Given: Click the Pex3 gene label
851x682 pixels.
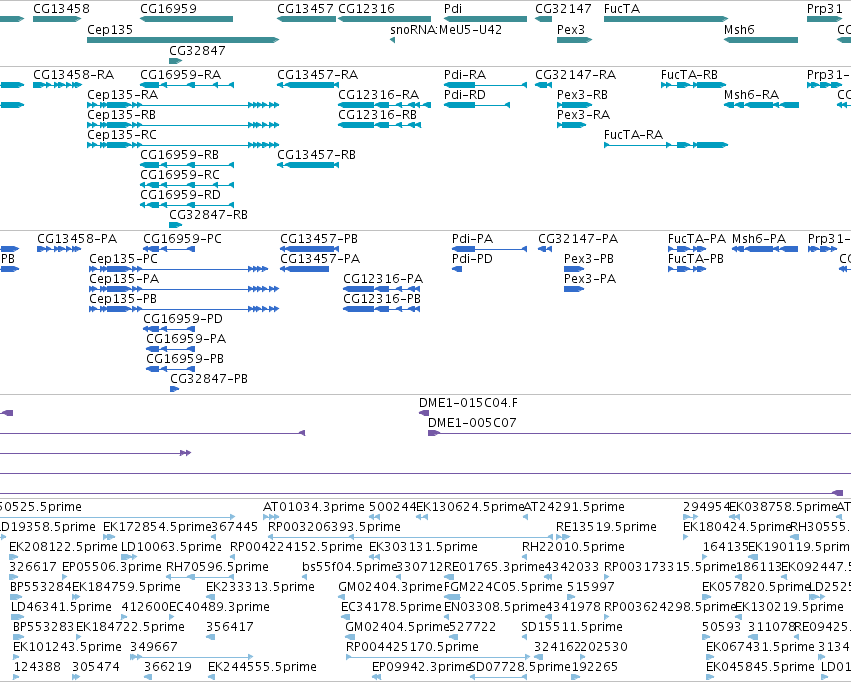Looking at the screenshot, I should point(571,30).
